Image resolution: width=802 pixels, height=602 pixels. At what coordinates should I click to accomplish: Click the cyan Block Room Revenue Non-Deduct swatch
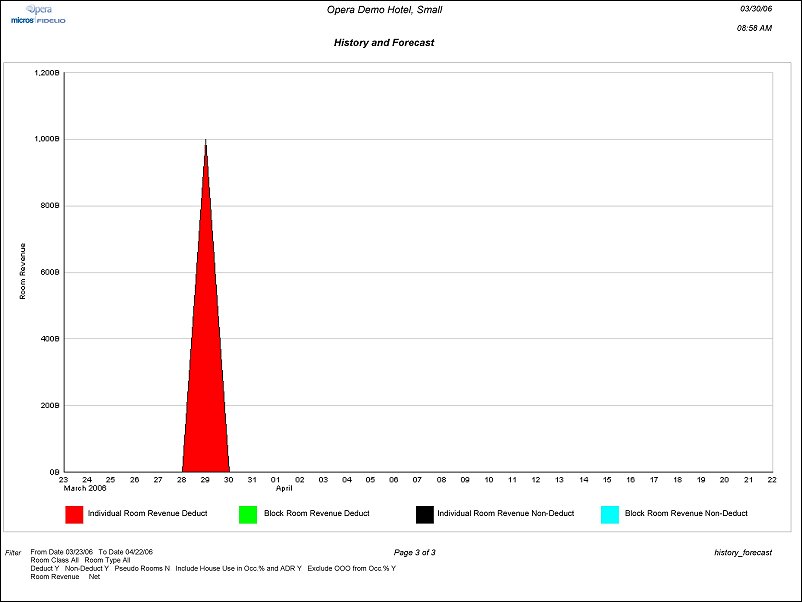[x=610, y=514]
